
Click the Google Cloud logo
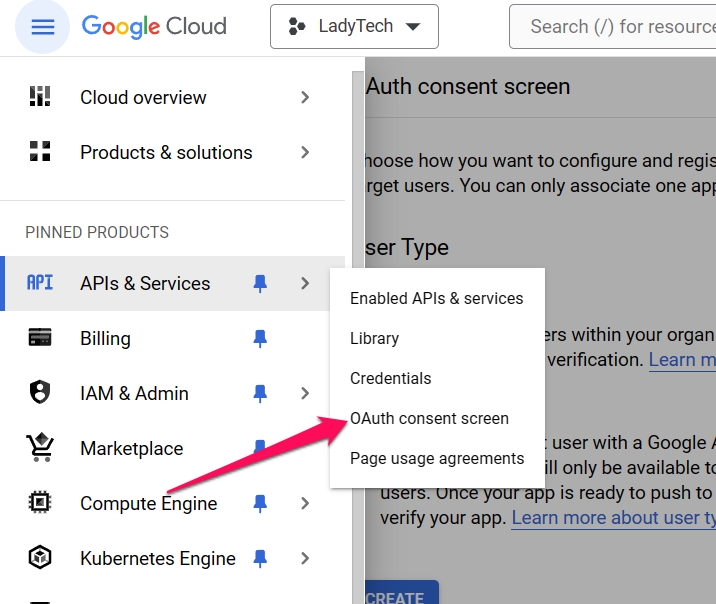[154, 26]
